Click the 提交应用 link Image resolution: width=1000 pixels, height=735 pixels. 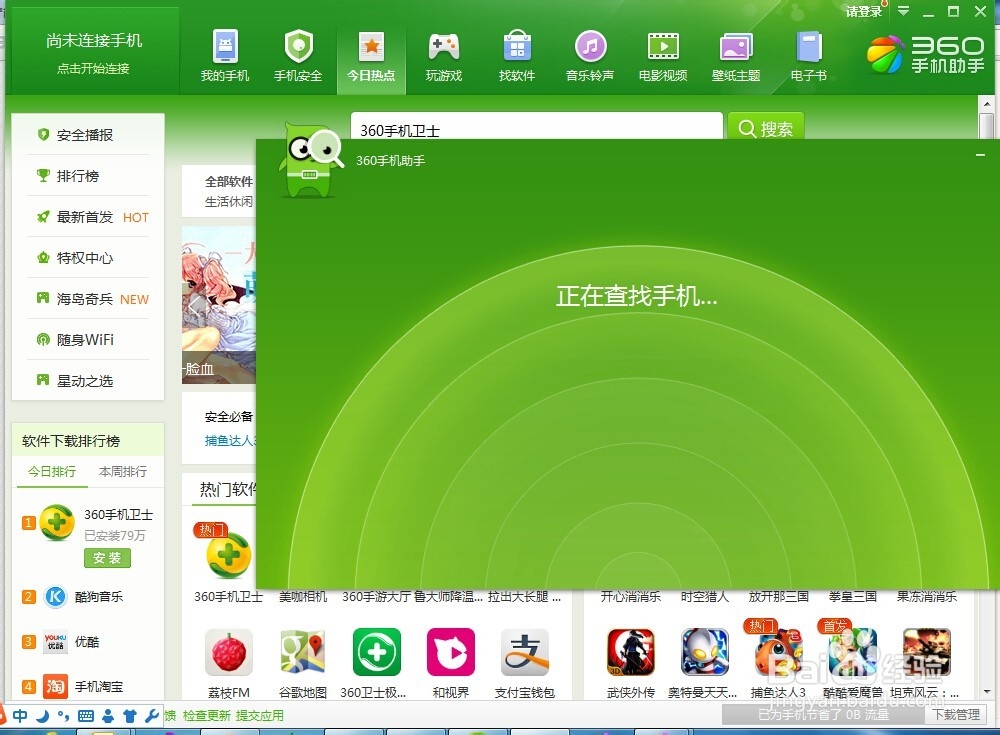pyautogui.click(x=260, y=716)
